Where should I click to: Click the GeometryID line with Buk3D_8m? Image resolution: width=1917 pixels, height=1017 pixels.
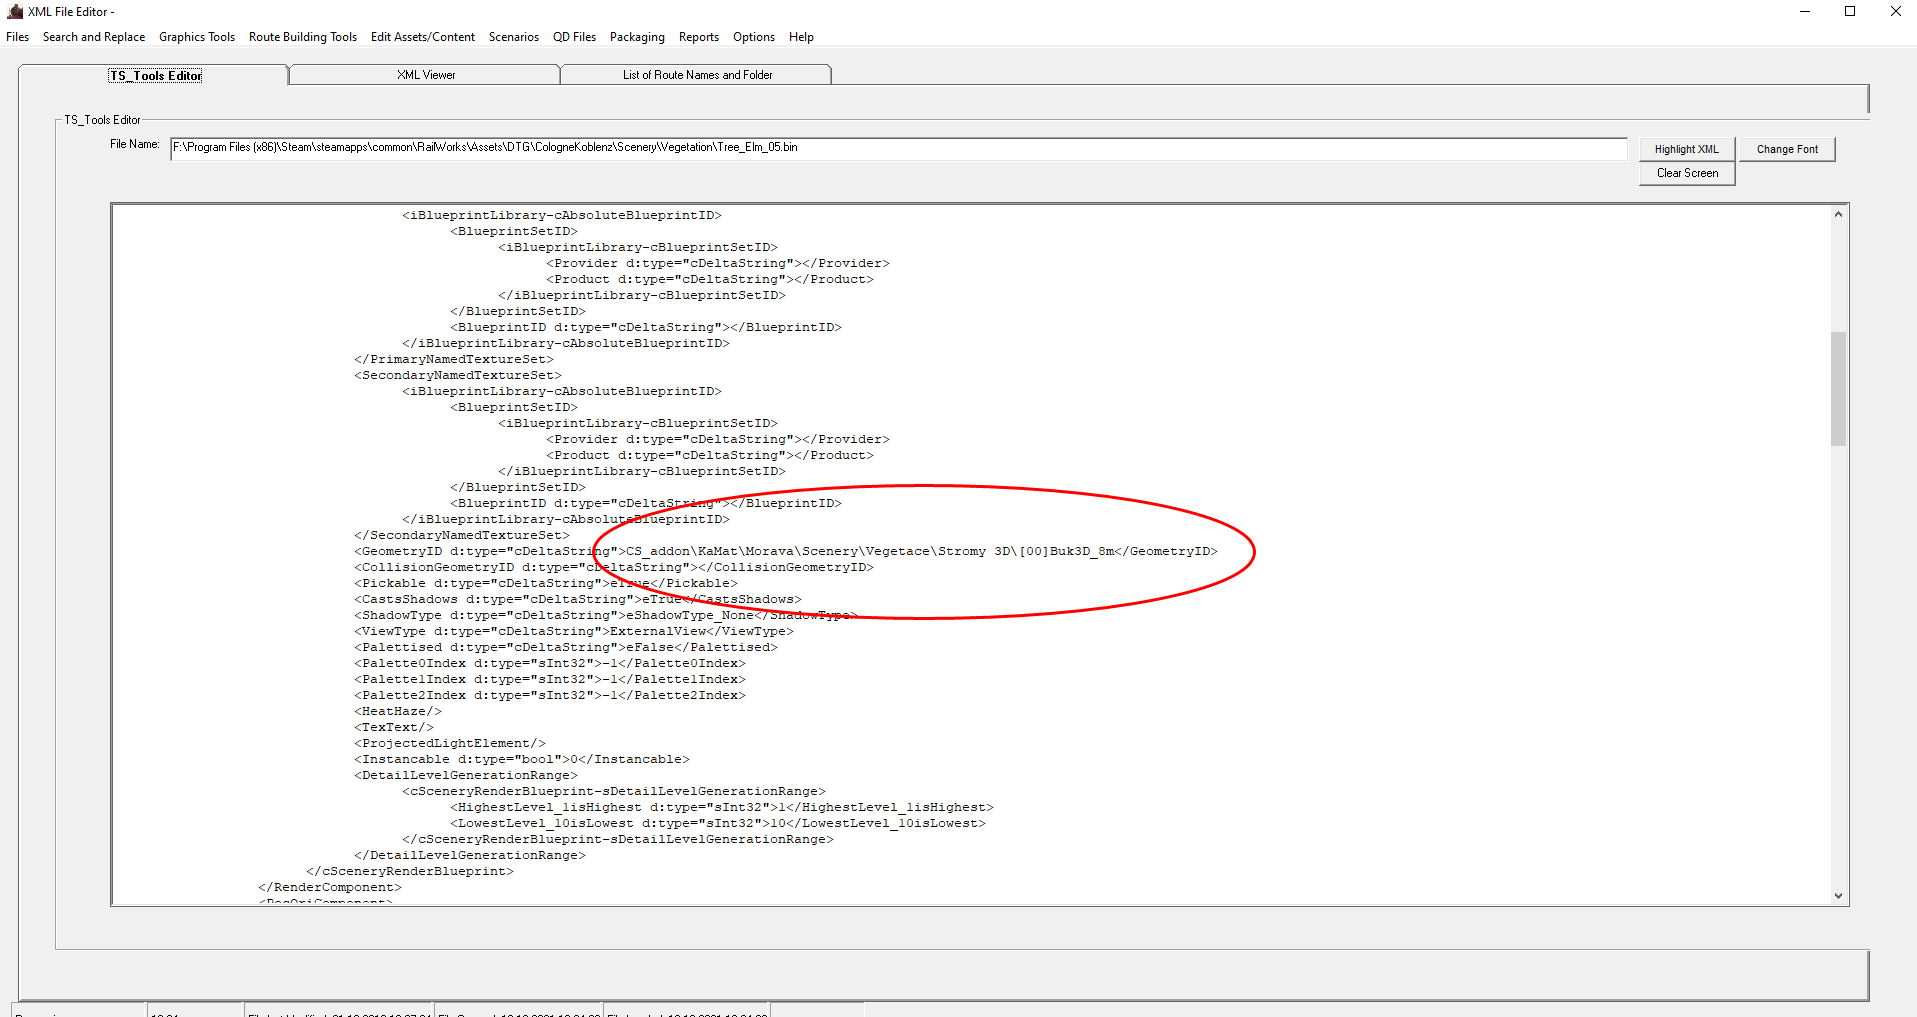(786, 551)
